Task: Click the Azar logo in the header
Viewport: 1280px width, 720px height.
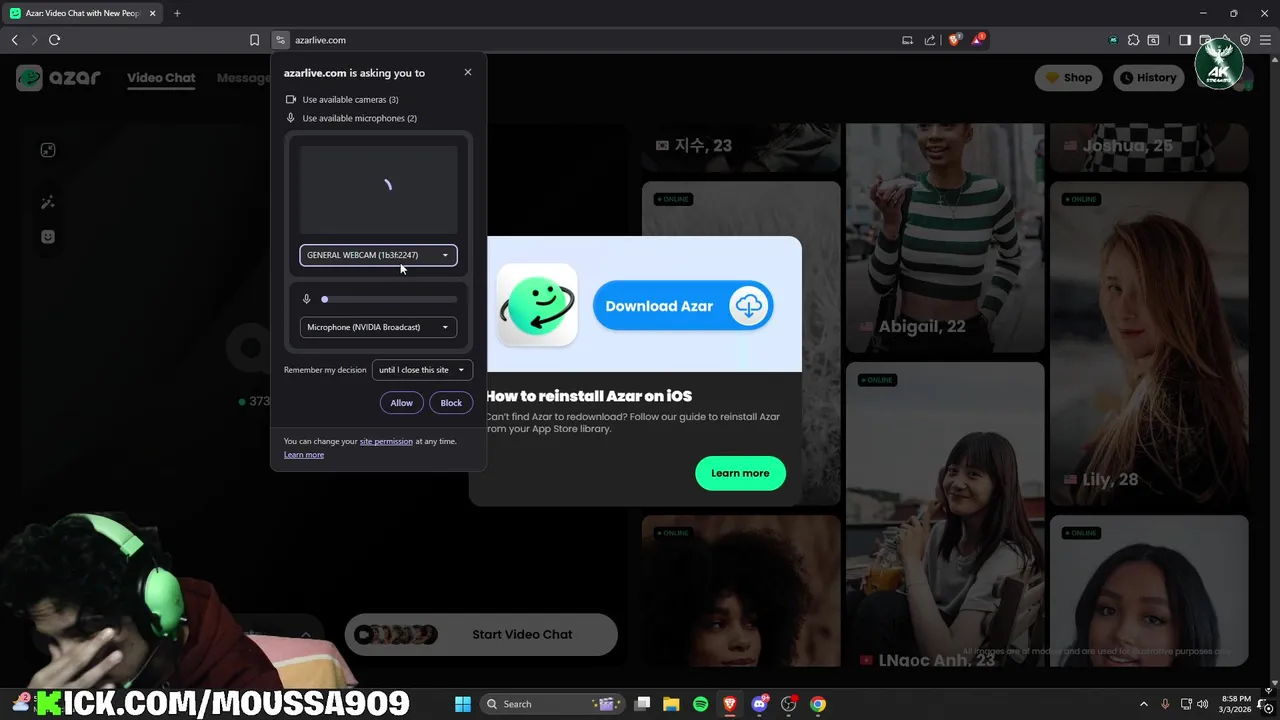Action: coord(59,77)
